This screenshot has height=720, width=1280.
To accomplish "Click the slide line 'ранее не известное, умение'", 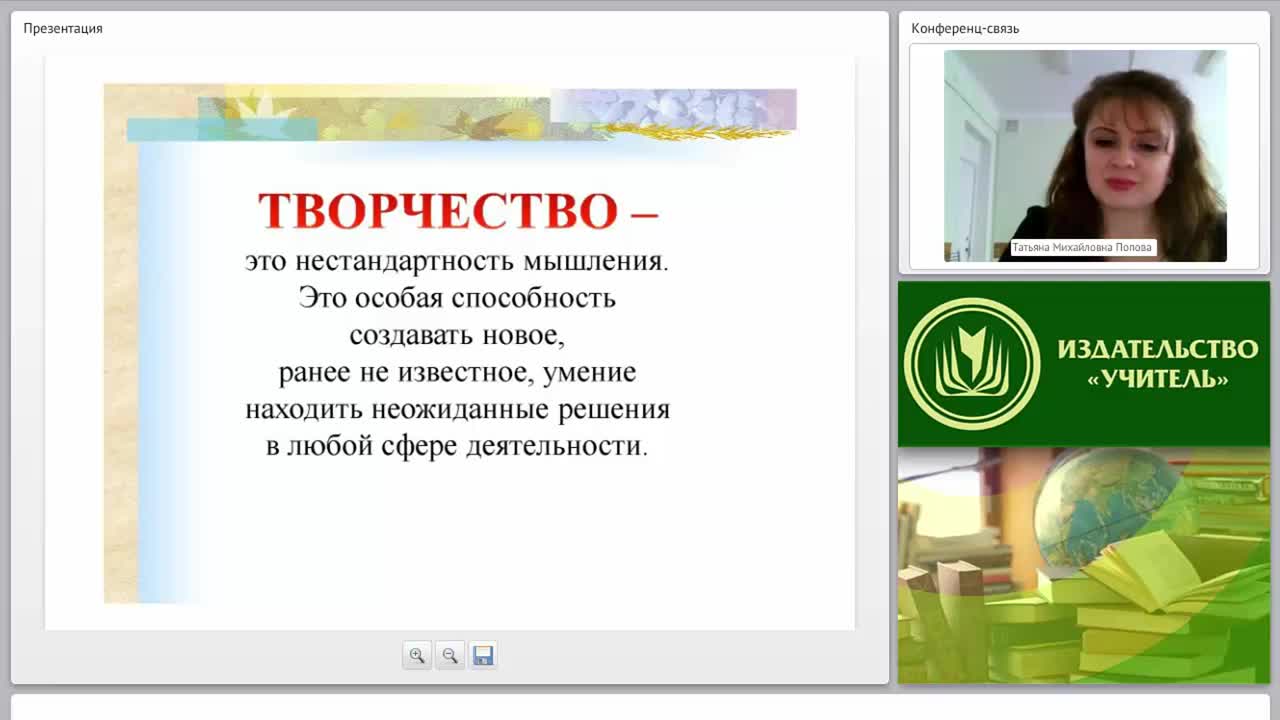I will pos(457,372).
